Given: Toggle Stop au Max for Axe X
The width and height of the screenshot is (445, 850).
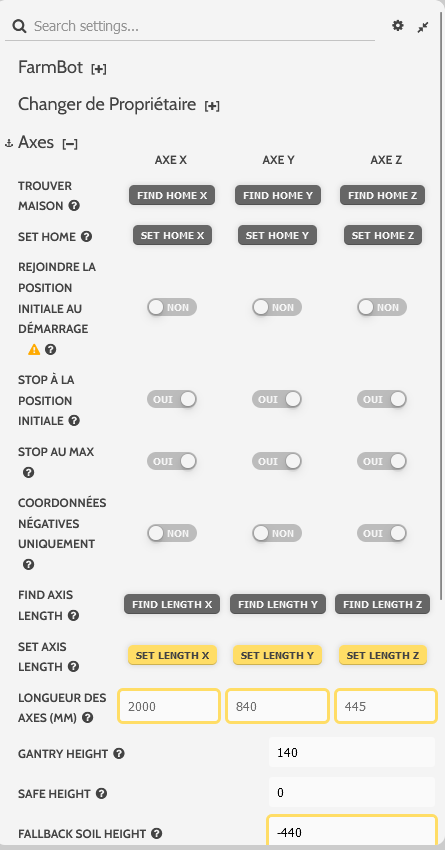Looking at the screenshot, I should 172,461.
